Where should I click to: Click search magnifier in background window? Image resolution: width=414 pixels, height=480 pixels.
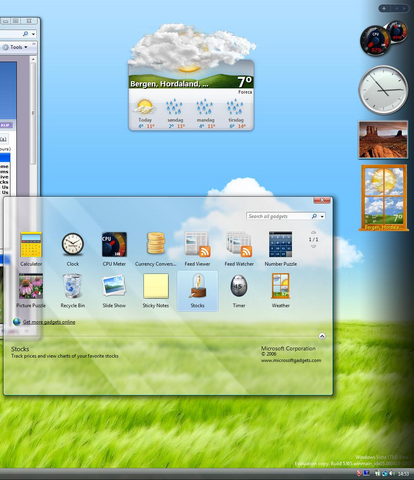coord(26,34)
